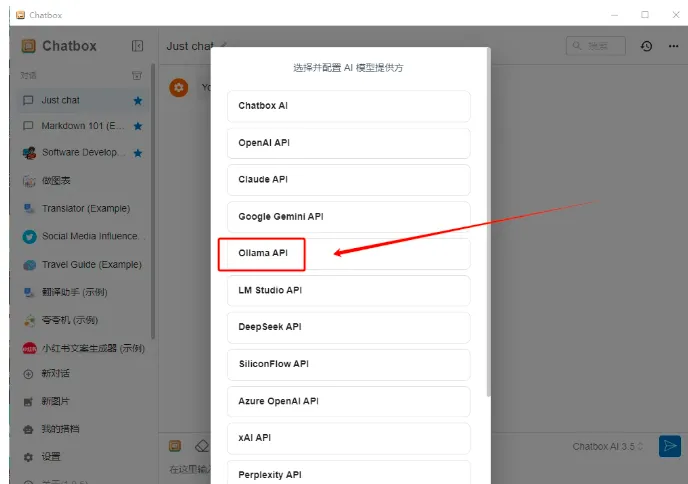Open the 做图表 conversation
Viewport: 688px width, 484px height.
tap(83, 181)
